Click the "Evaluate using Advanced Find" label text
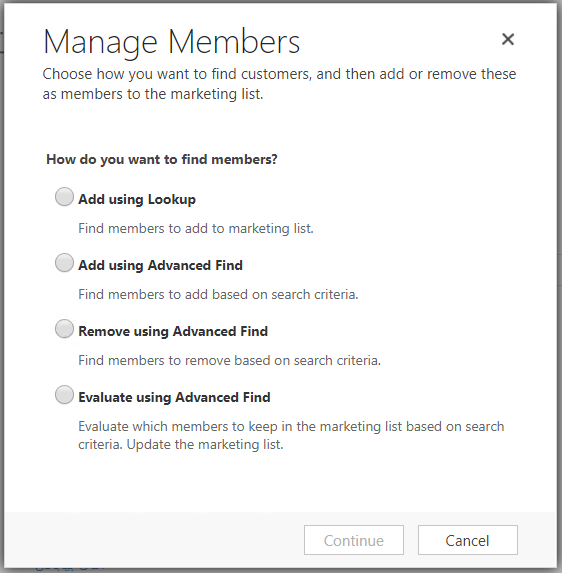562x573 pixels. point(174,398)
